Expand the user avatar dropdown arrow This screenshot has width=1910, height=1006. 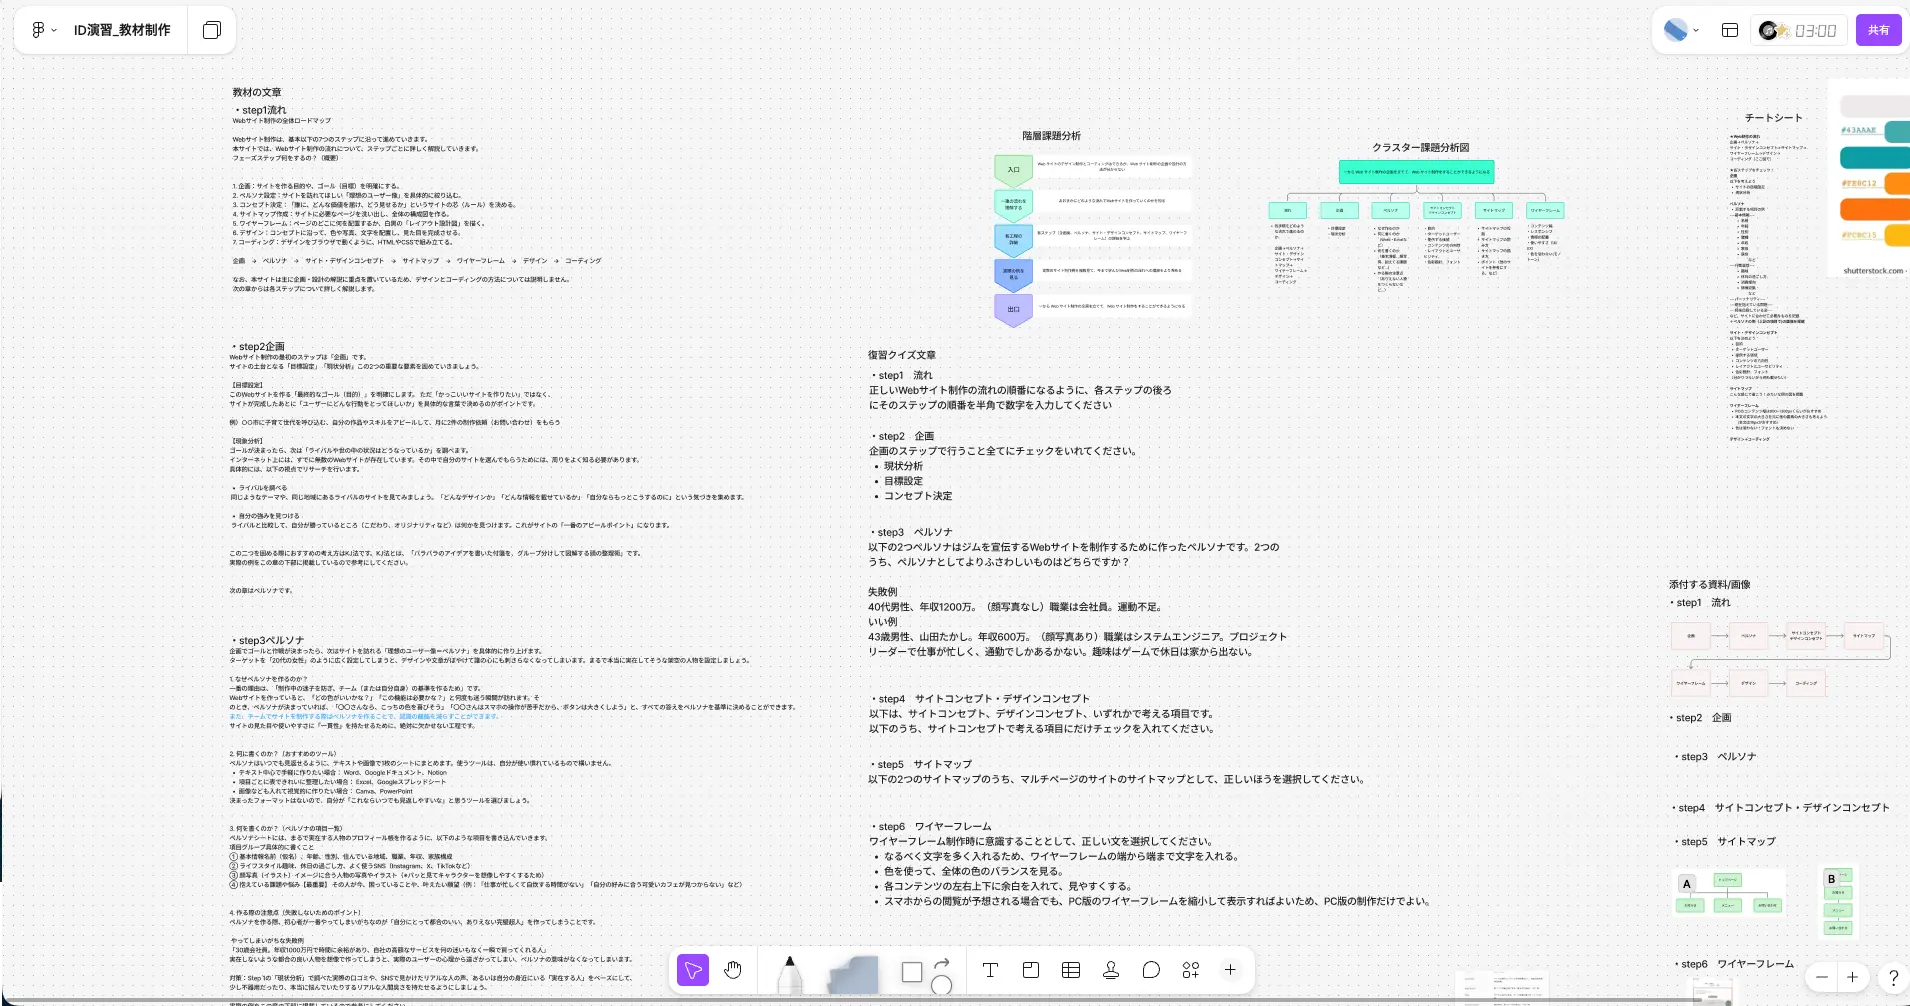coord(1697,30)
